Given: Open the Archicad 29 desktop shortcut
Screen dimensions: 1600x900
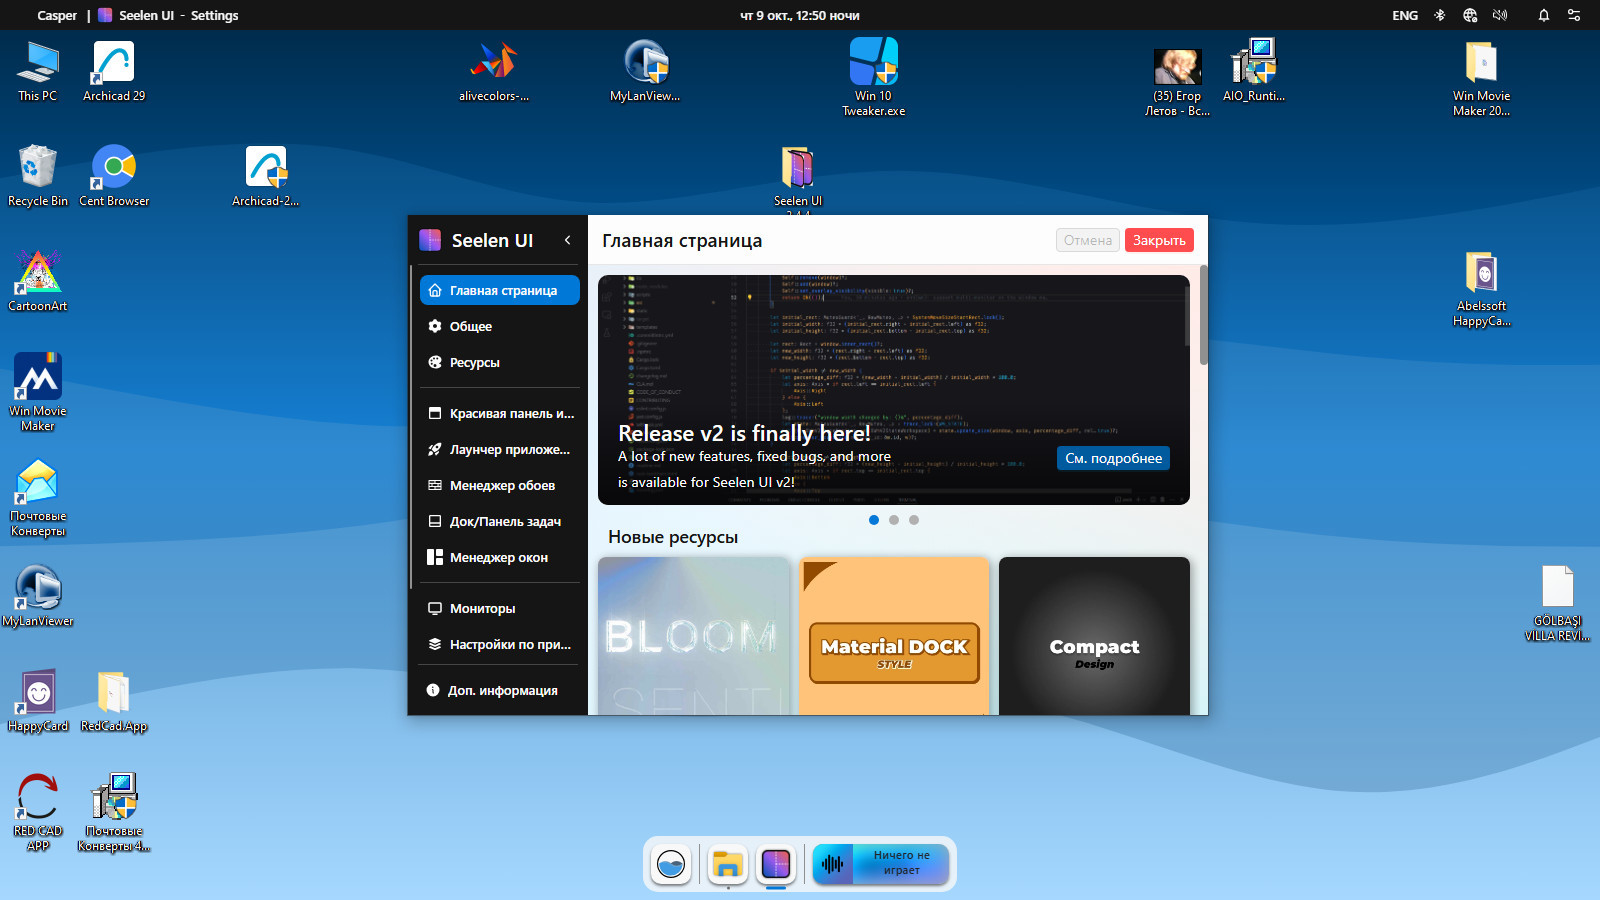Looking at the screenshot, I should pyautogui.click(x=114, y=71).
